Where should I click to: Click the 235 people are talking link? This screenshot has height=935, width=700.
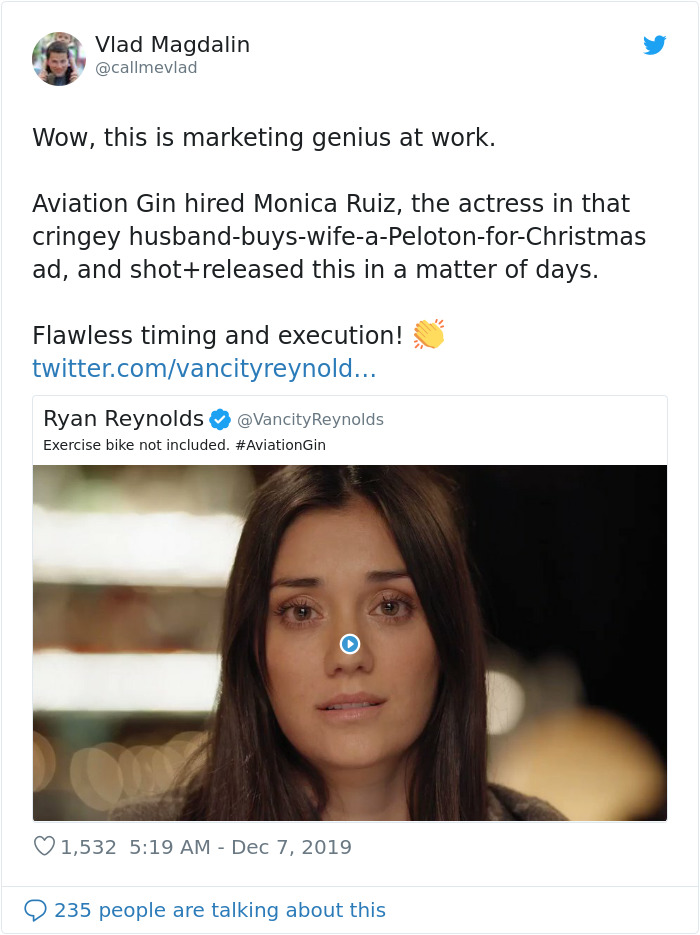point(222,910)
